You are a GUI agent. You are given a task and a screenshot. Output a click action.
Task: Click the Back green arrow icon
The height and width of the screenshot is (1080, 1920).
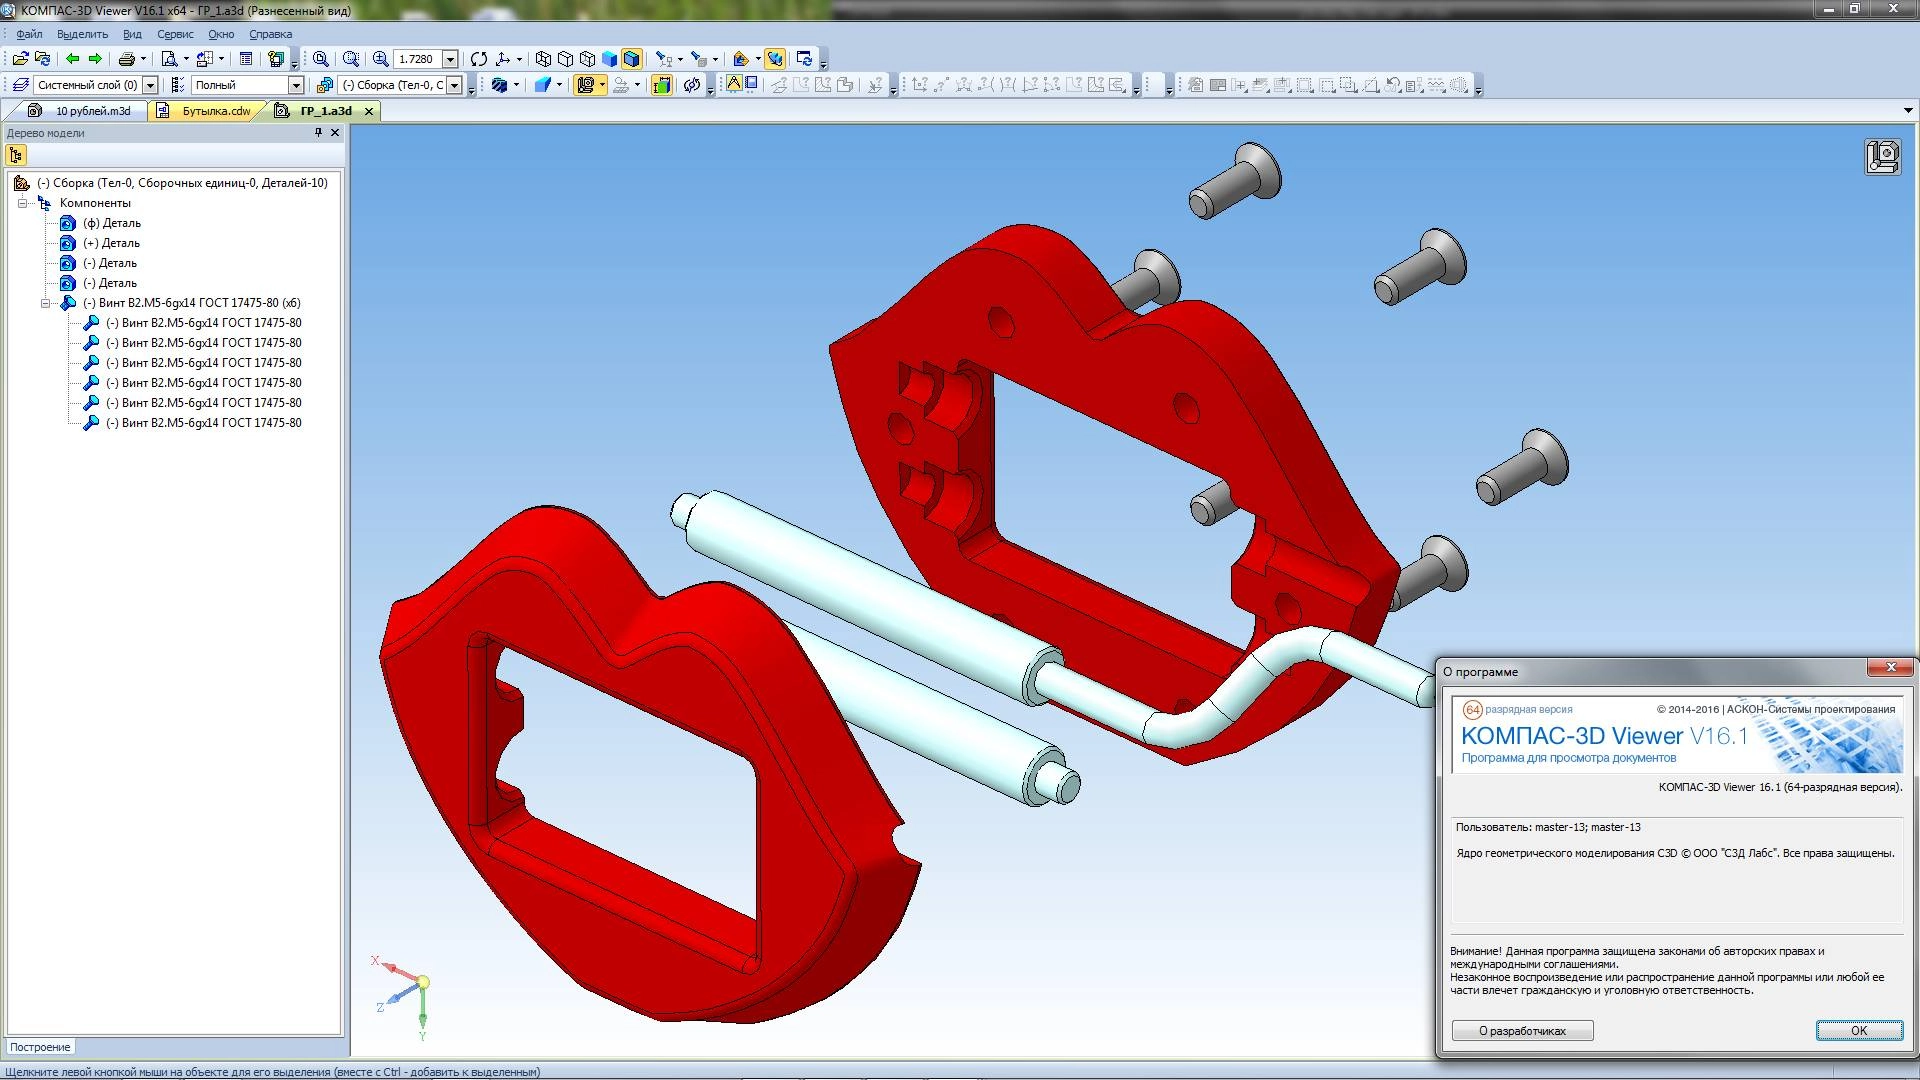coord(73,59)
